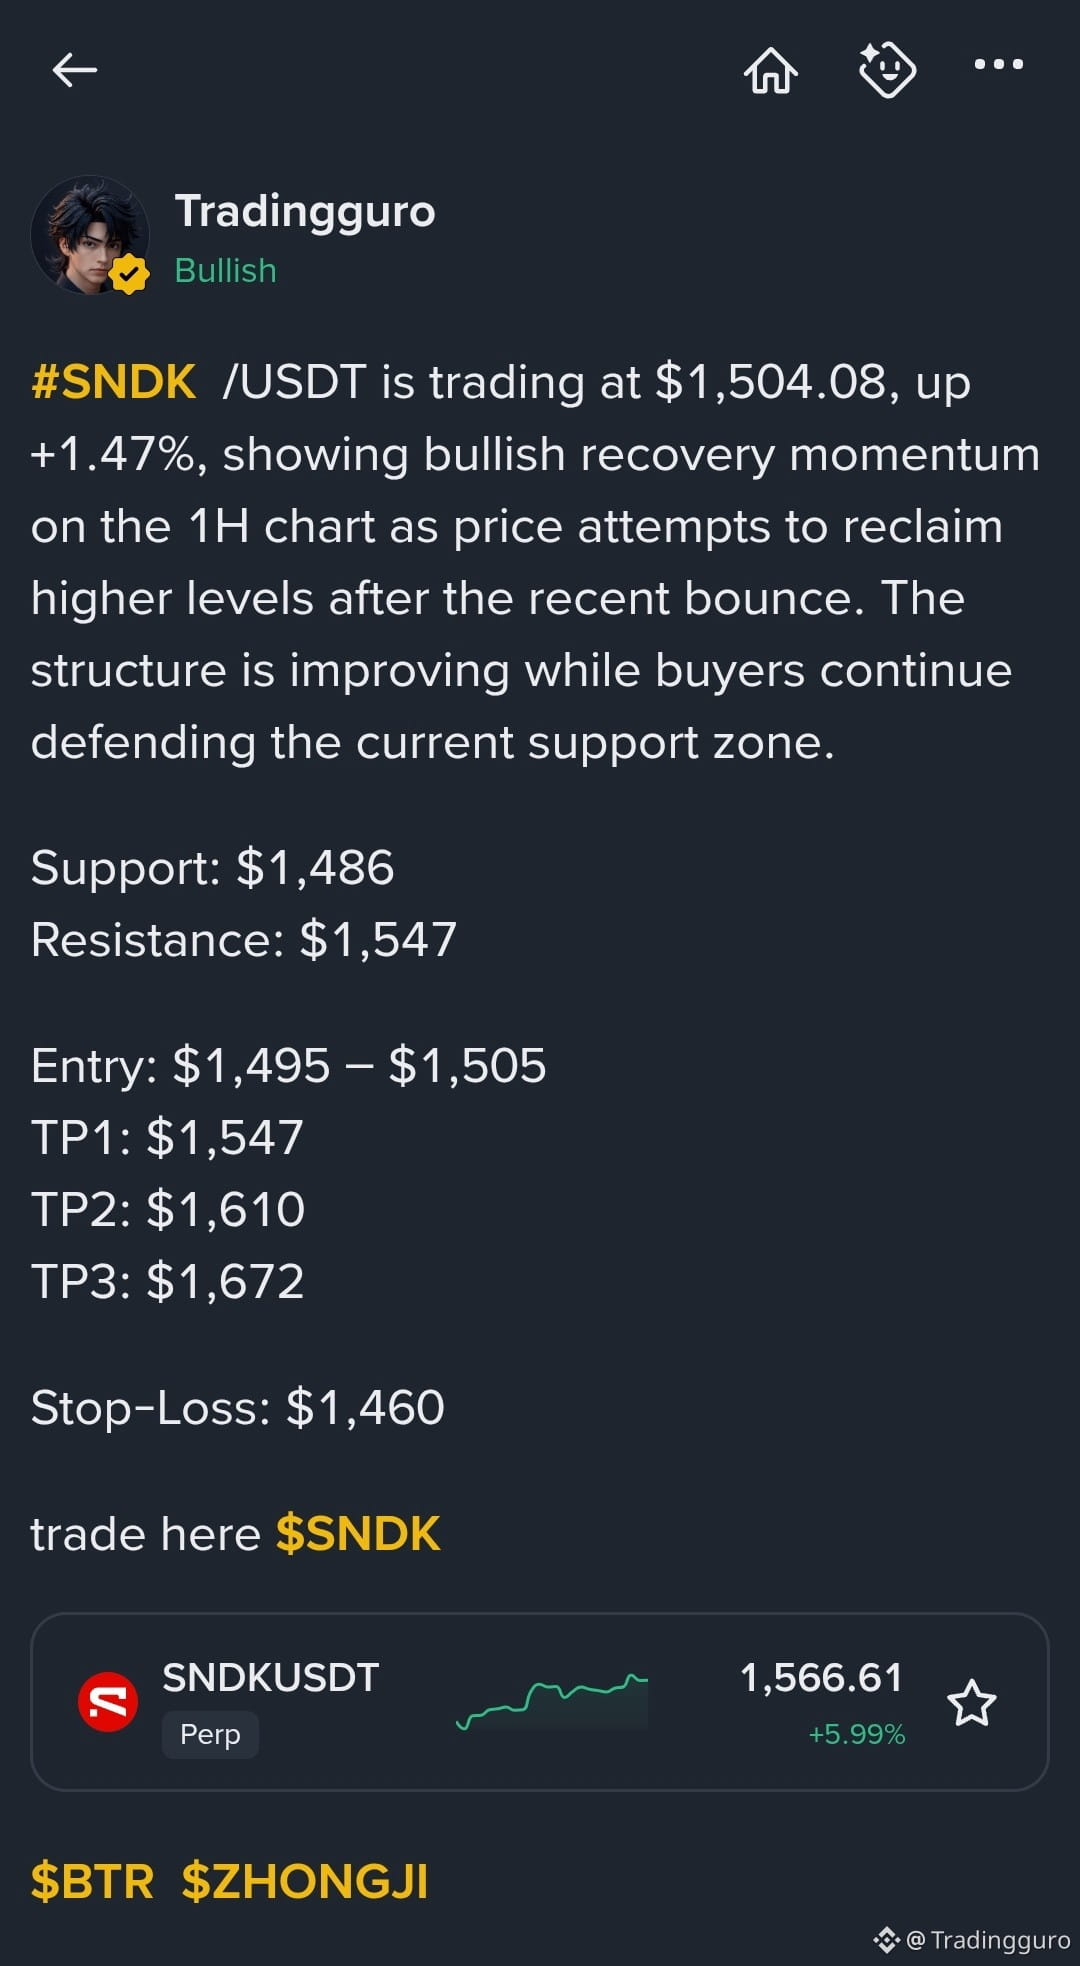Open Tradingguro's profile avatar

pos(90,235)
